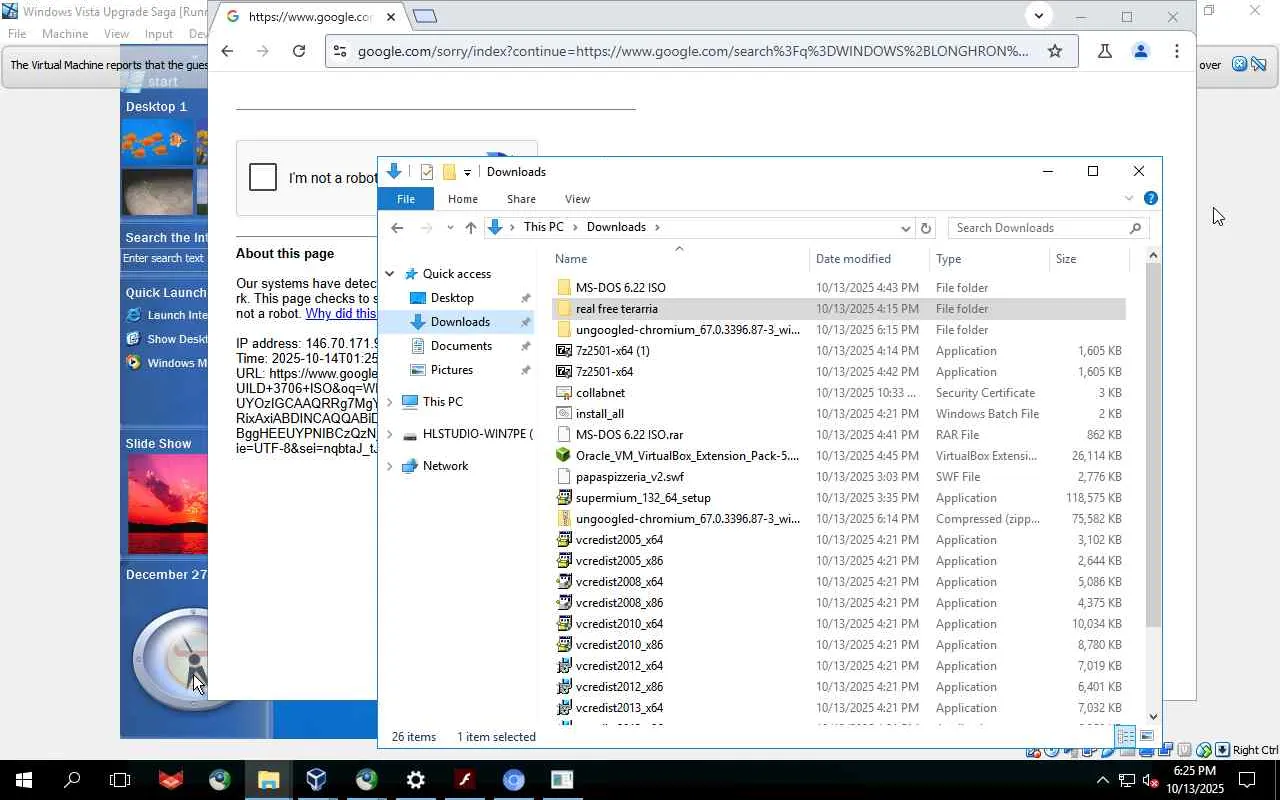Open the File tab in Explorer
The width and height of the screenshot is (1280, 800).
pos(405,199)
